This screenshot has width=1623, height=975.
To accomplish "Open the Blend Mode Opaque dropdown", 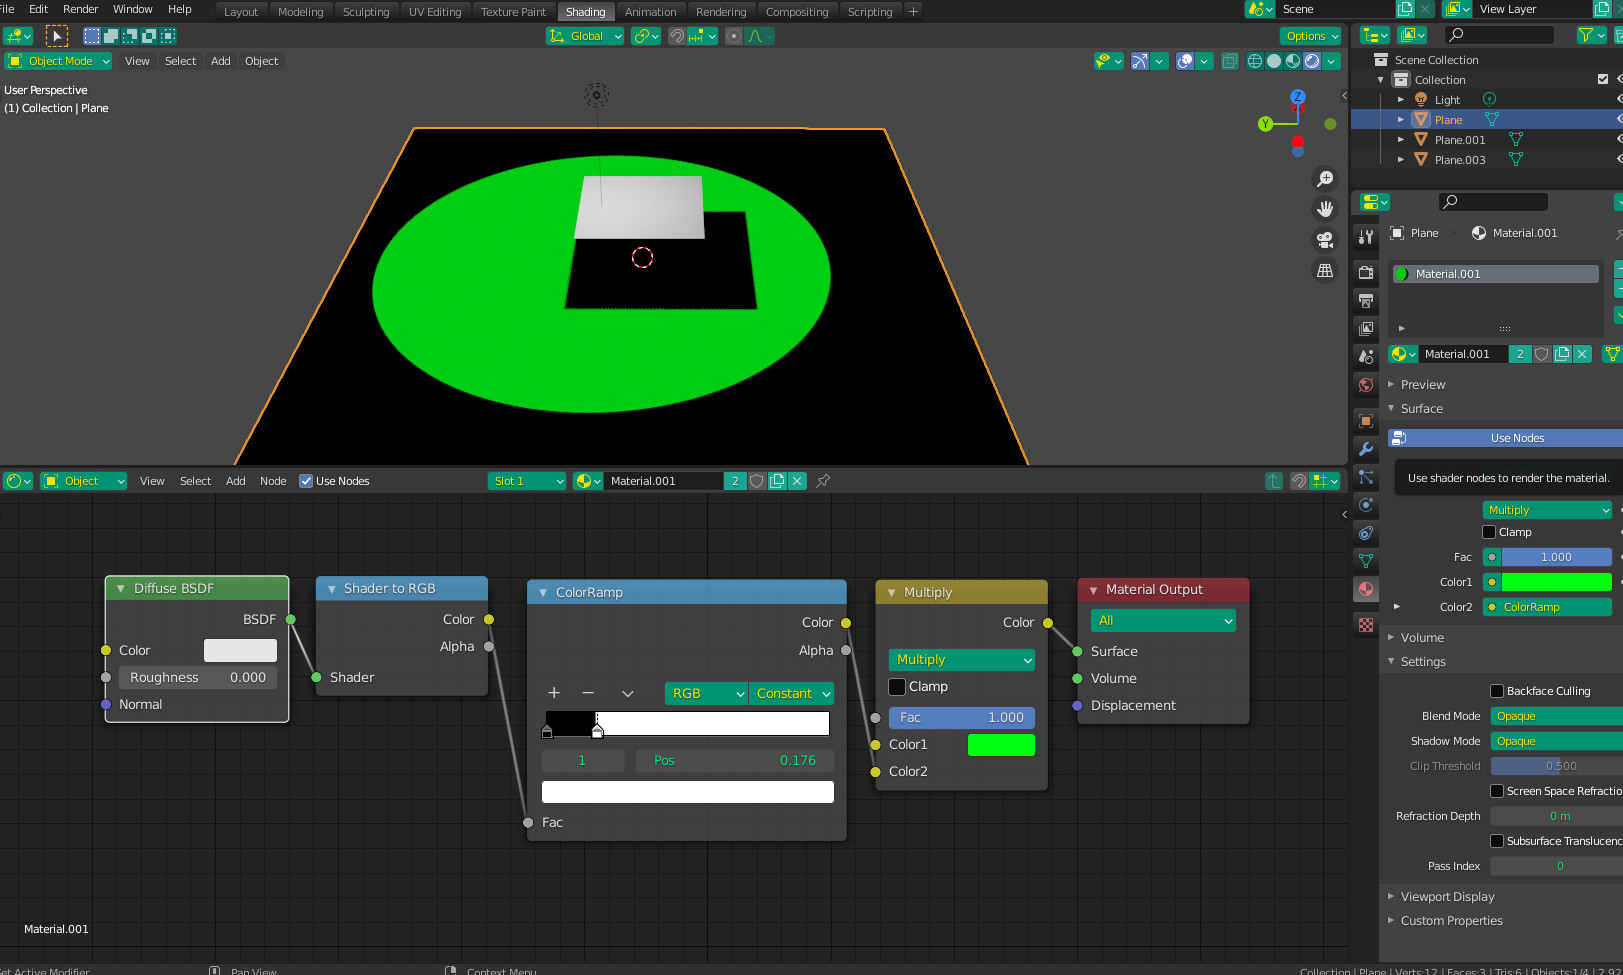I will pos(1556,716).
